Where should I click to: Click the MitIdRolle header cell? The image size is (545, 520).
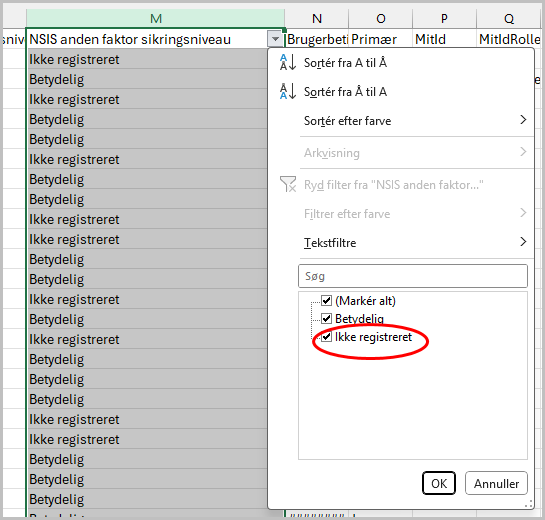pos(509,39)
